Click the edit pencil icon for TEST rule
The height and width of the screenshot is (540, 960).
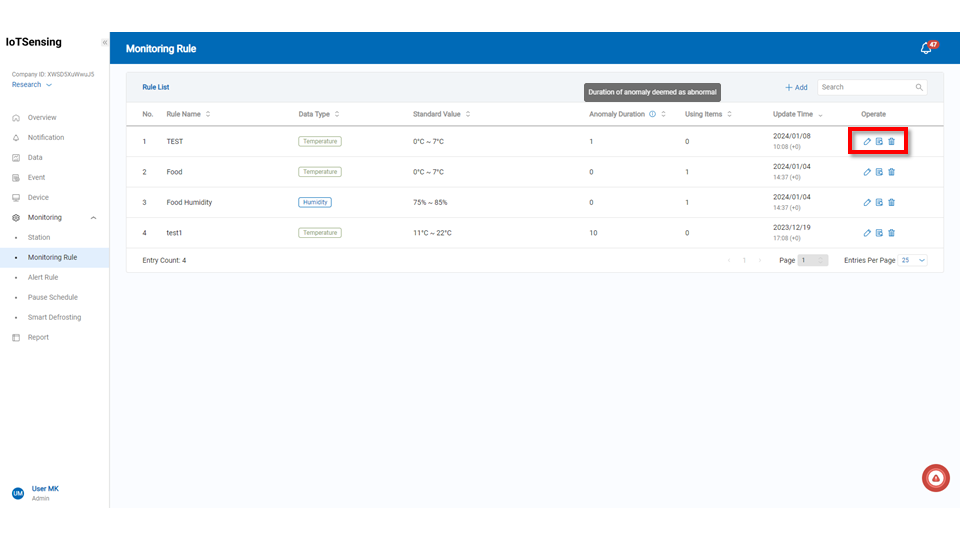pyautogui.click(x=867, y=142)
